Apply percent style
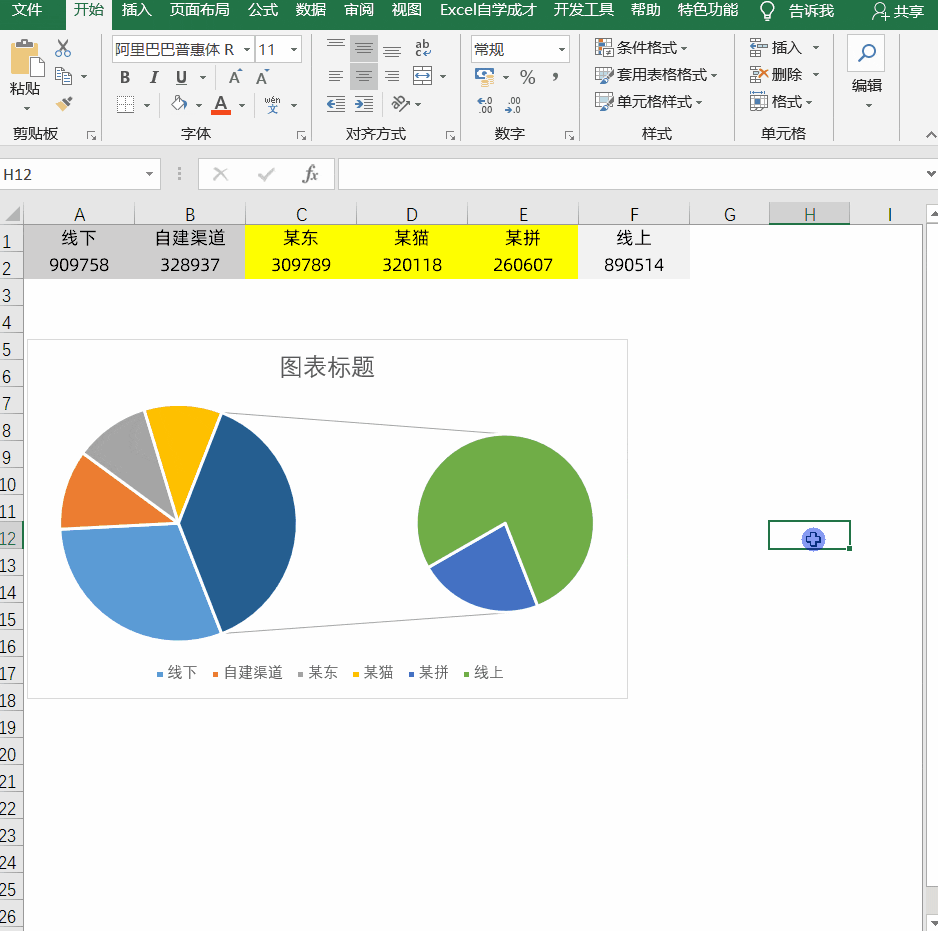 pos(527,77)
